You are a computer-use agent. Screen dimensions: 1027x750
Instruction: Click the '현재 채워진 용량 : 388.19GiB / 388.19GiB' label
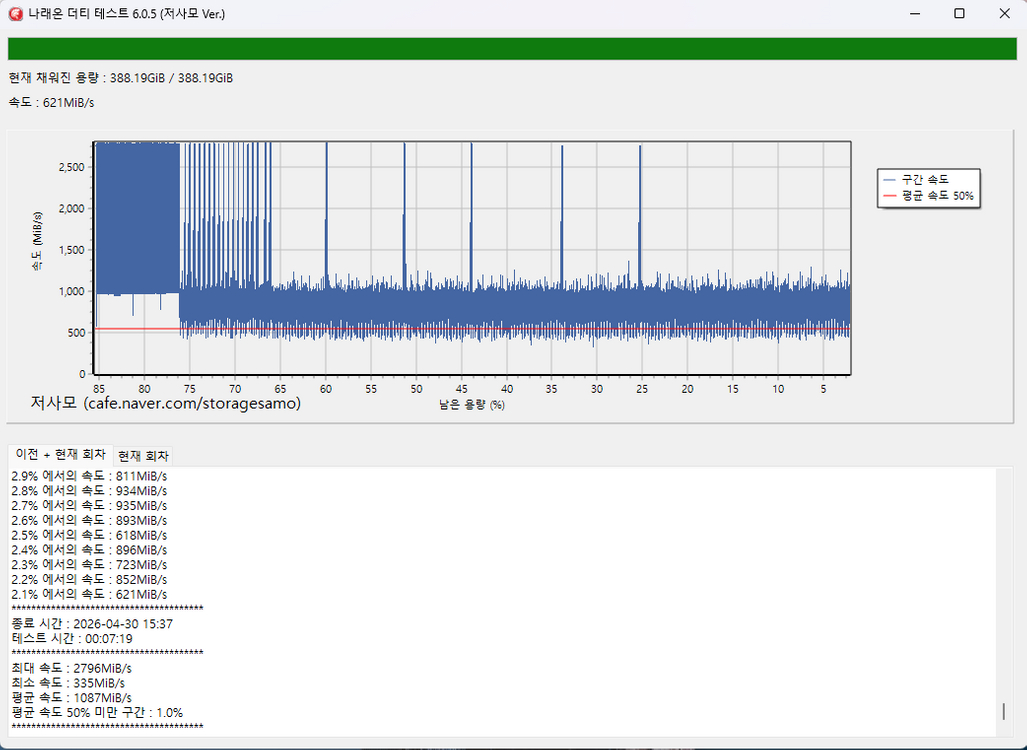pos(121,78)
